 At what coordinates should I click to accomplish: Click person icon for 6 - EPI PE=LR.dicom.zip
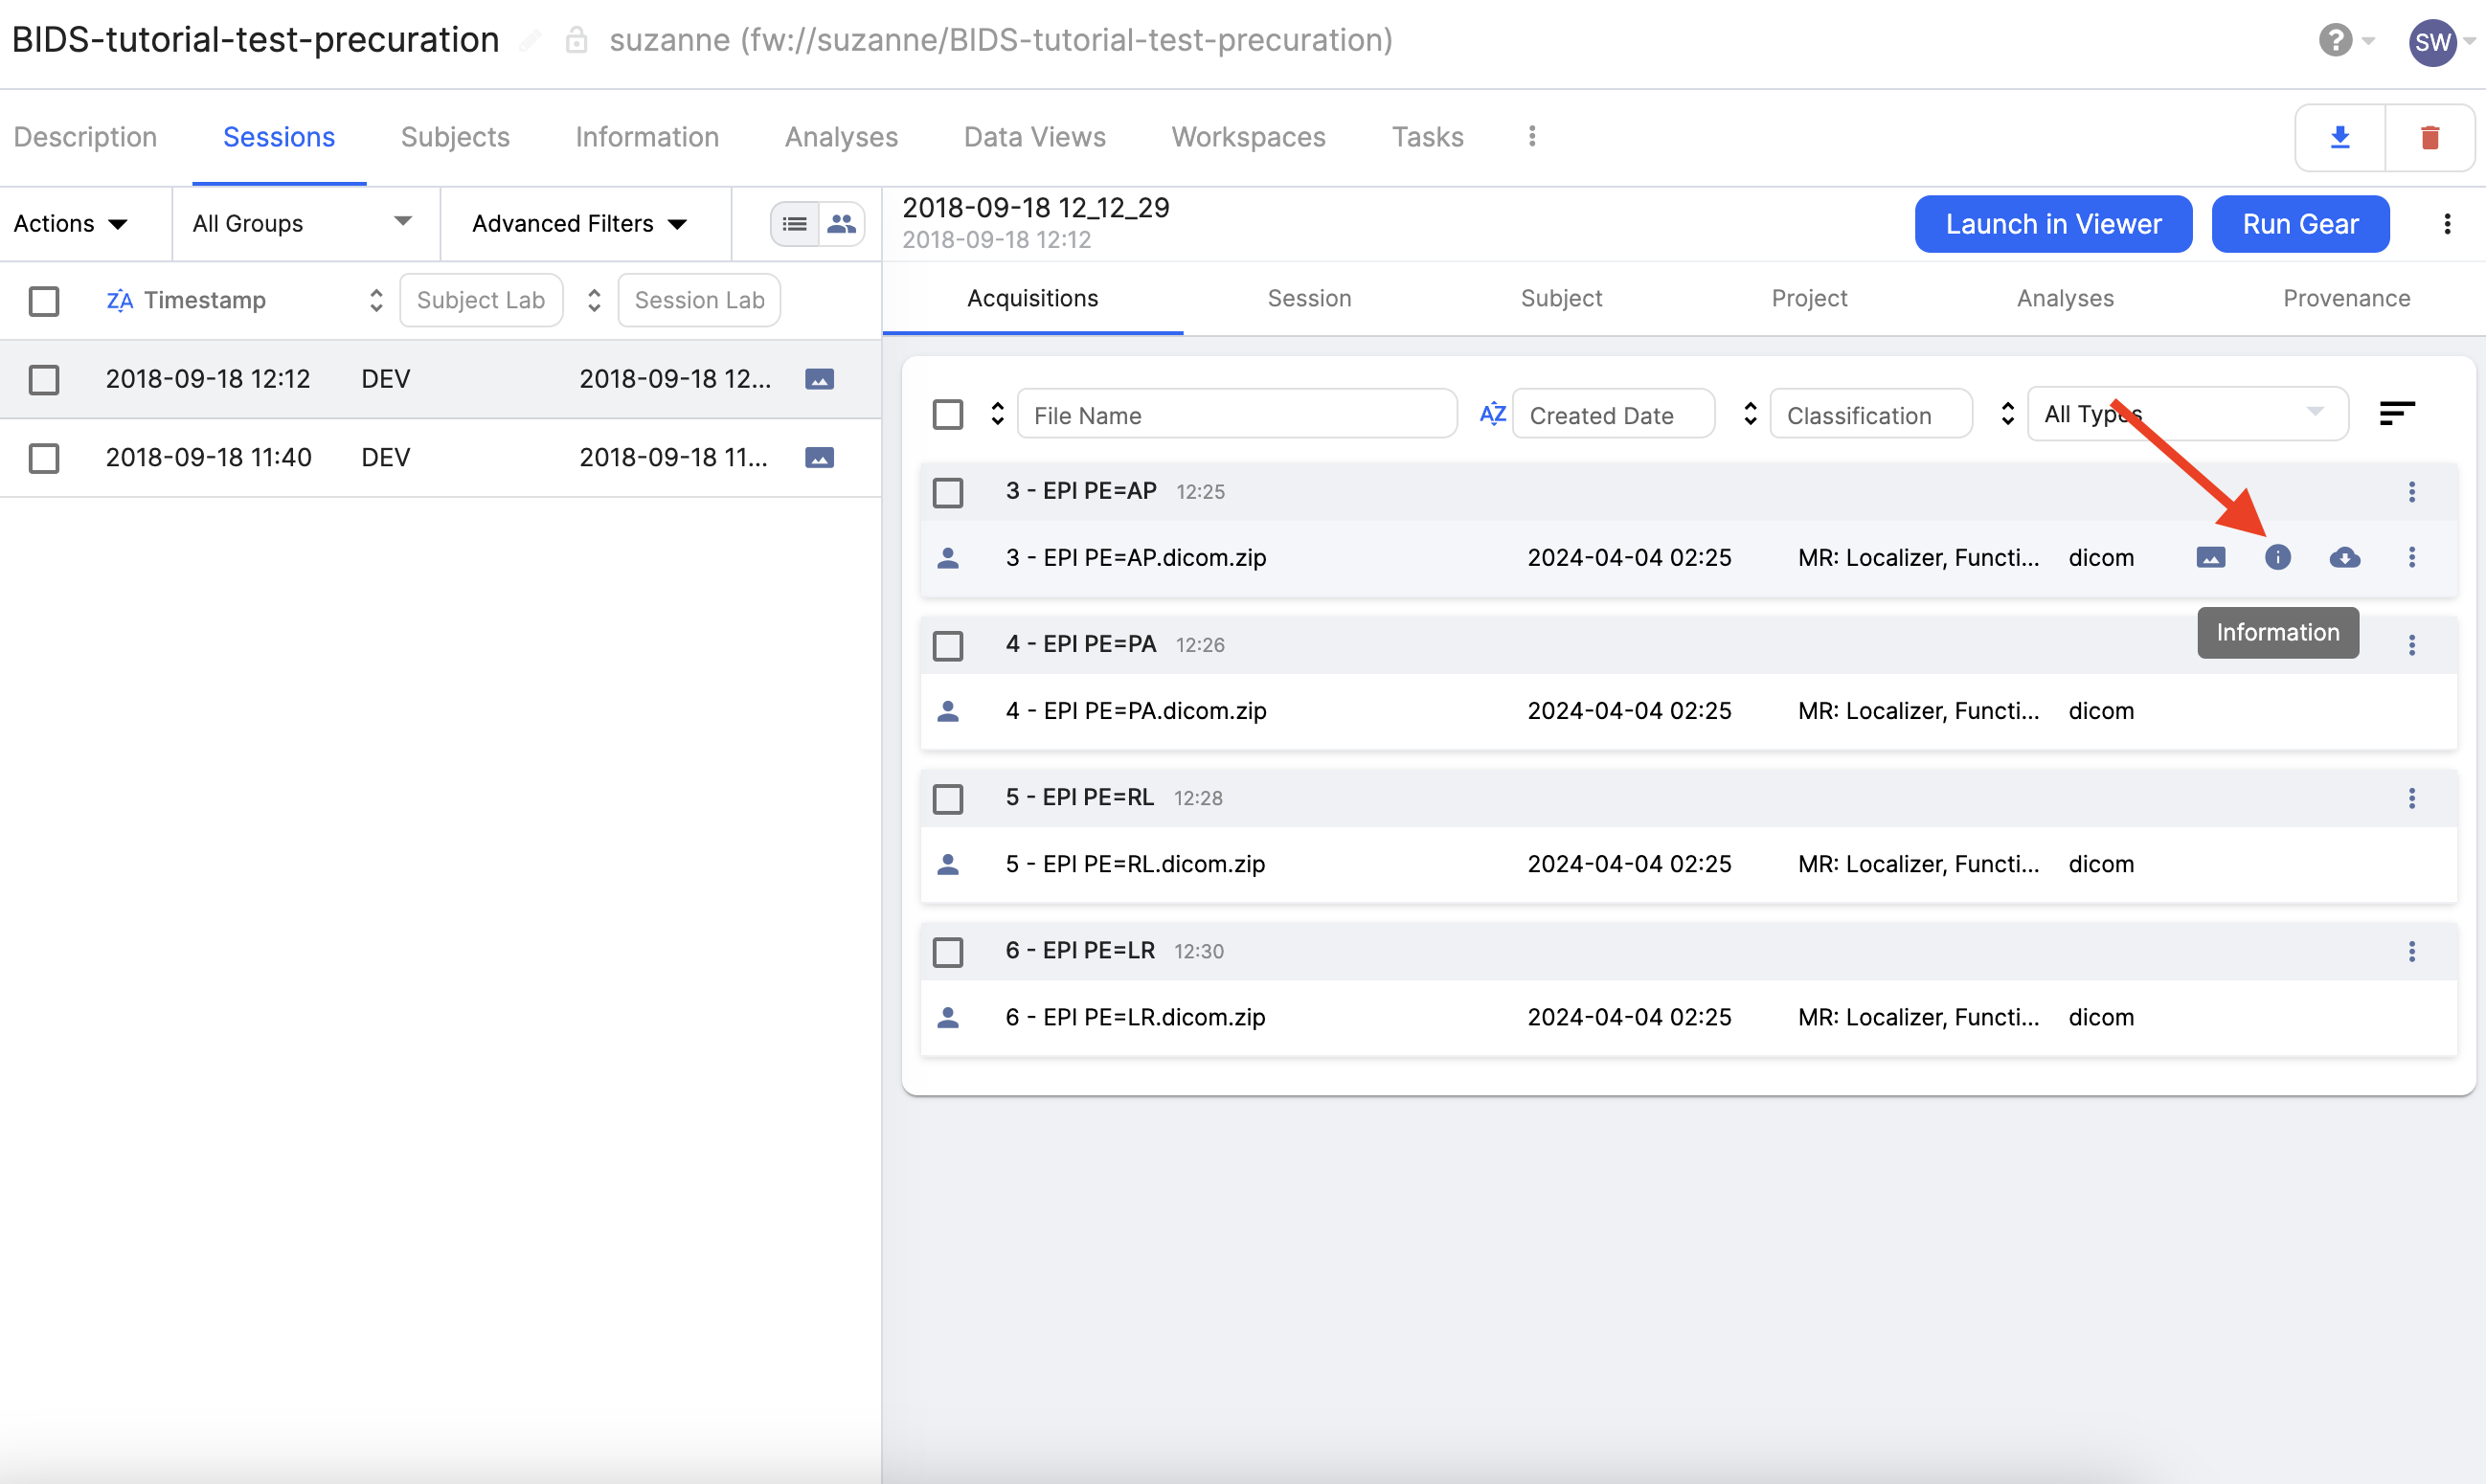click(948, 1017)
